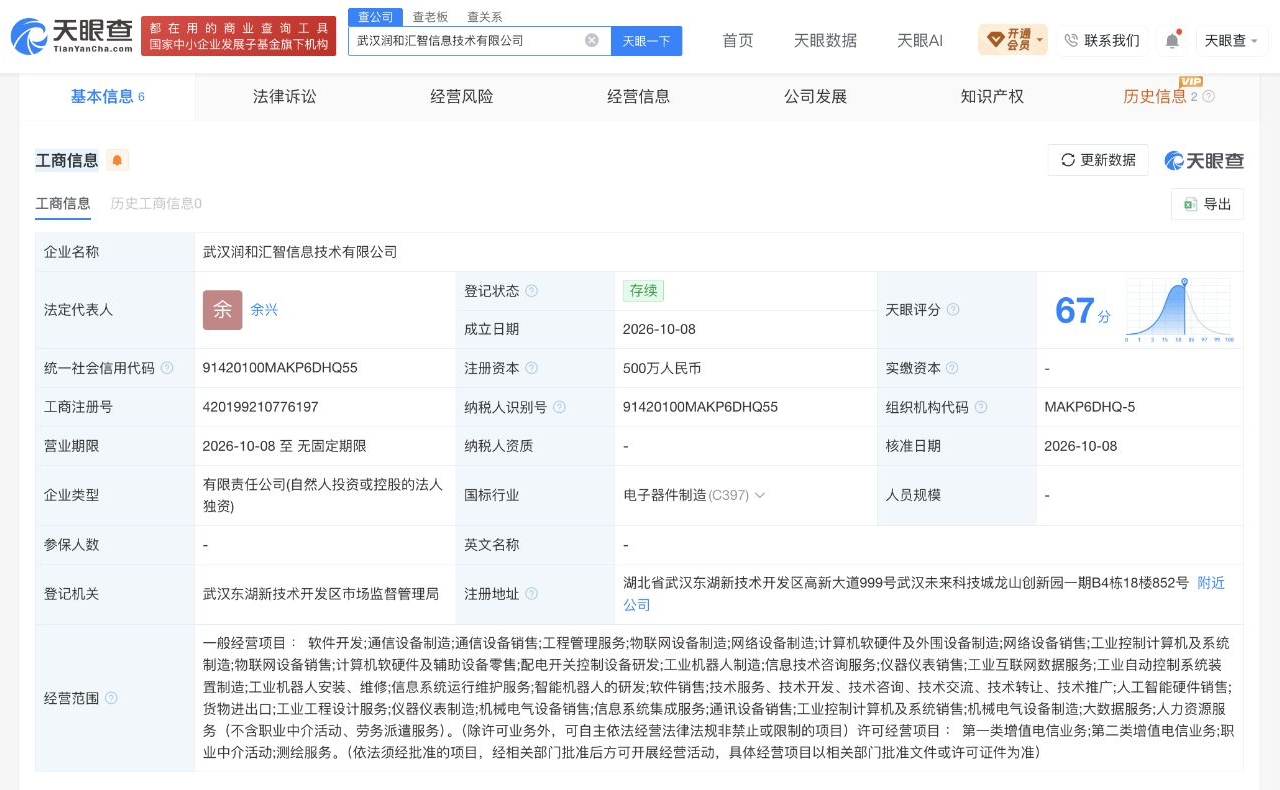Viewport: 1280px width, 790px height.
Task: Select the 基本信息 tab
Action: [107, 97]
